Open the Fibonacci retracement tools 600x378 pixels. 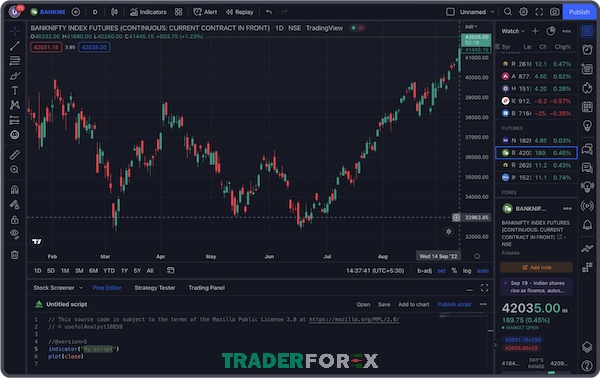pos(15,60)
